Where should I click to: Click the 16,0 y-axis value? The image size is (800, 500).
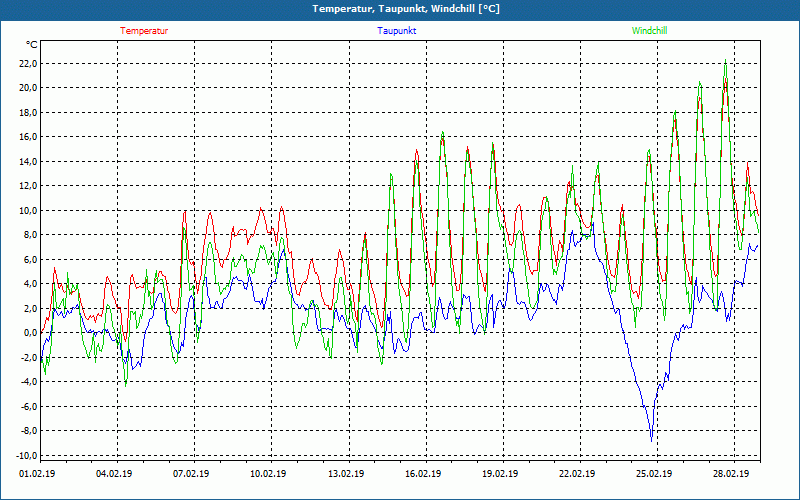28,137
